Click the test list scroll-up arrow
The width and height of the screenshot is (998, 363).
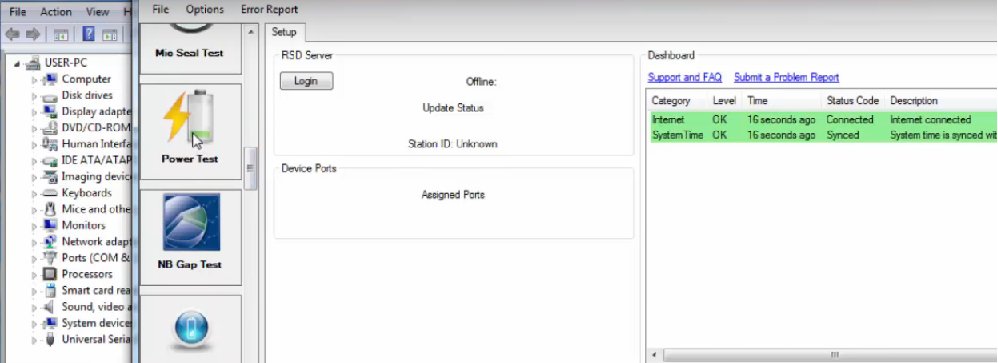(251, 31)
